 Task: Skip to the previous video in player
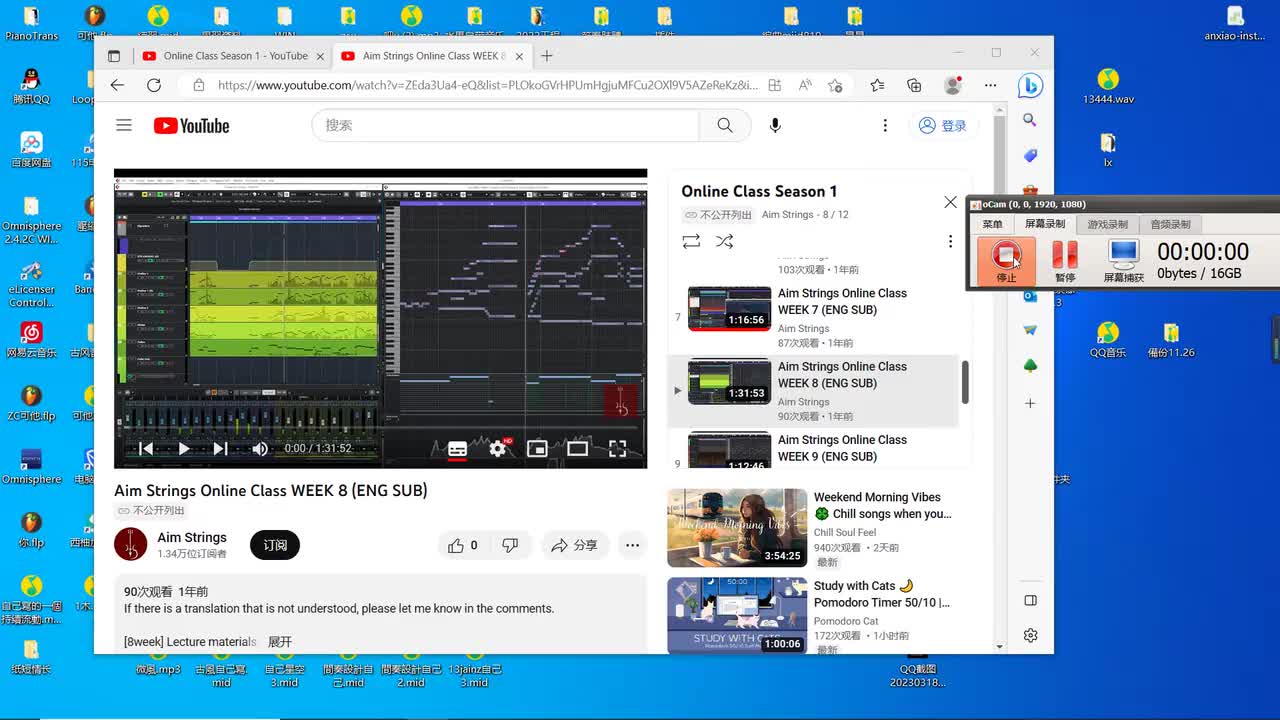tap(146, 449)
